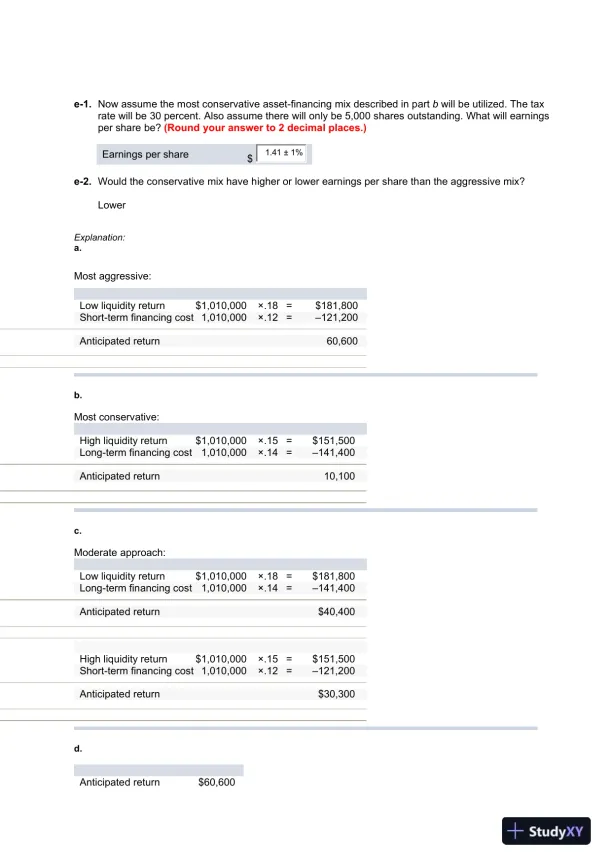Click the $30,300 anticipated return value
Viewport: 612px width, 865px height.
(336, 694)
